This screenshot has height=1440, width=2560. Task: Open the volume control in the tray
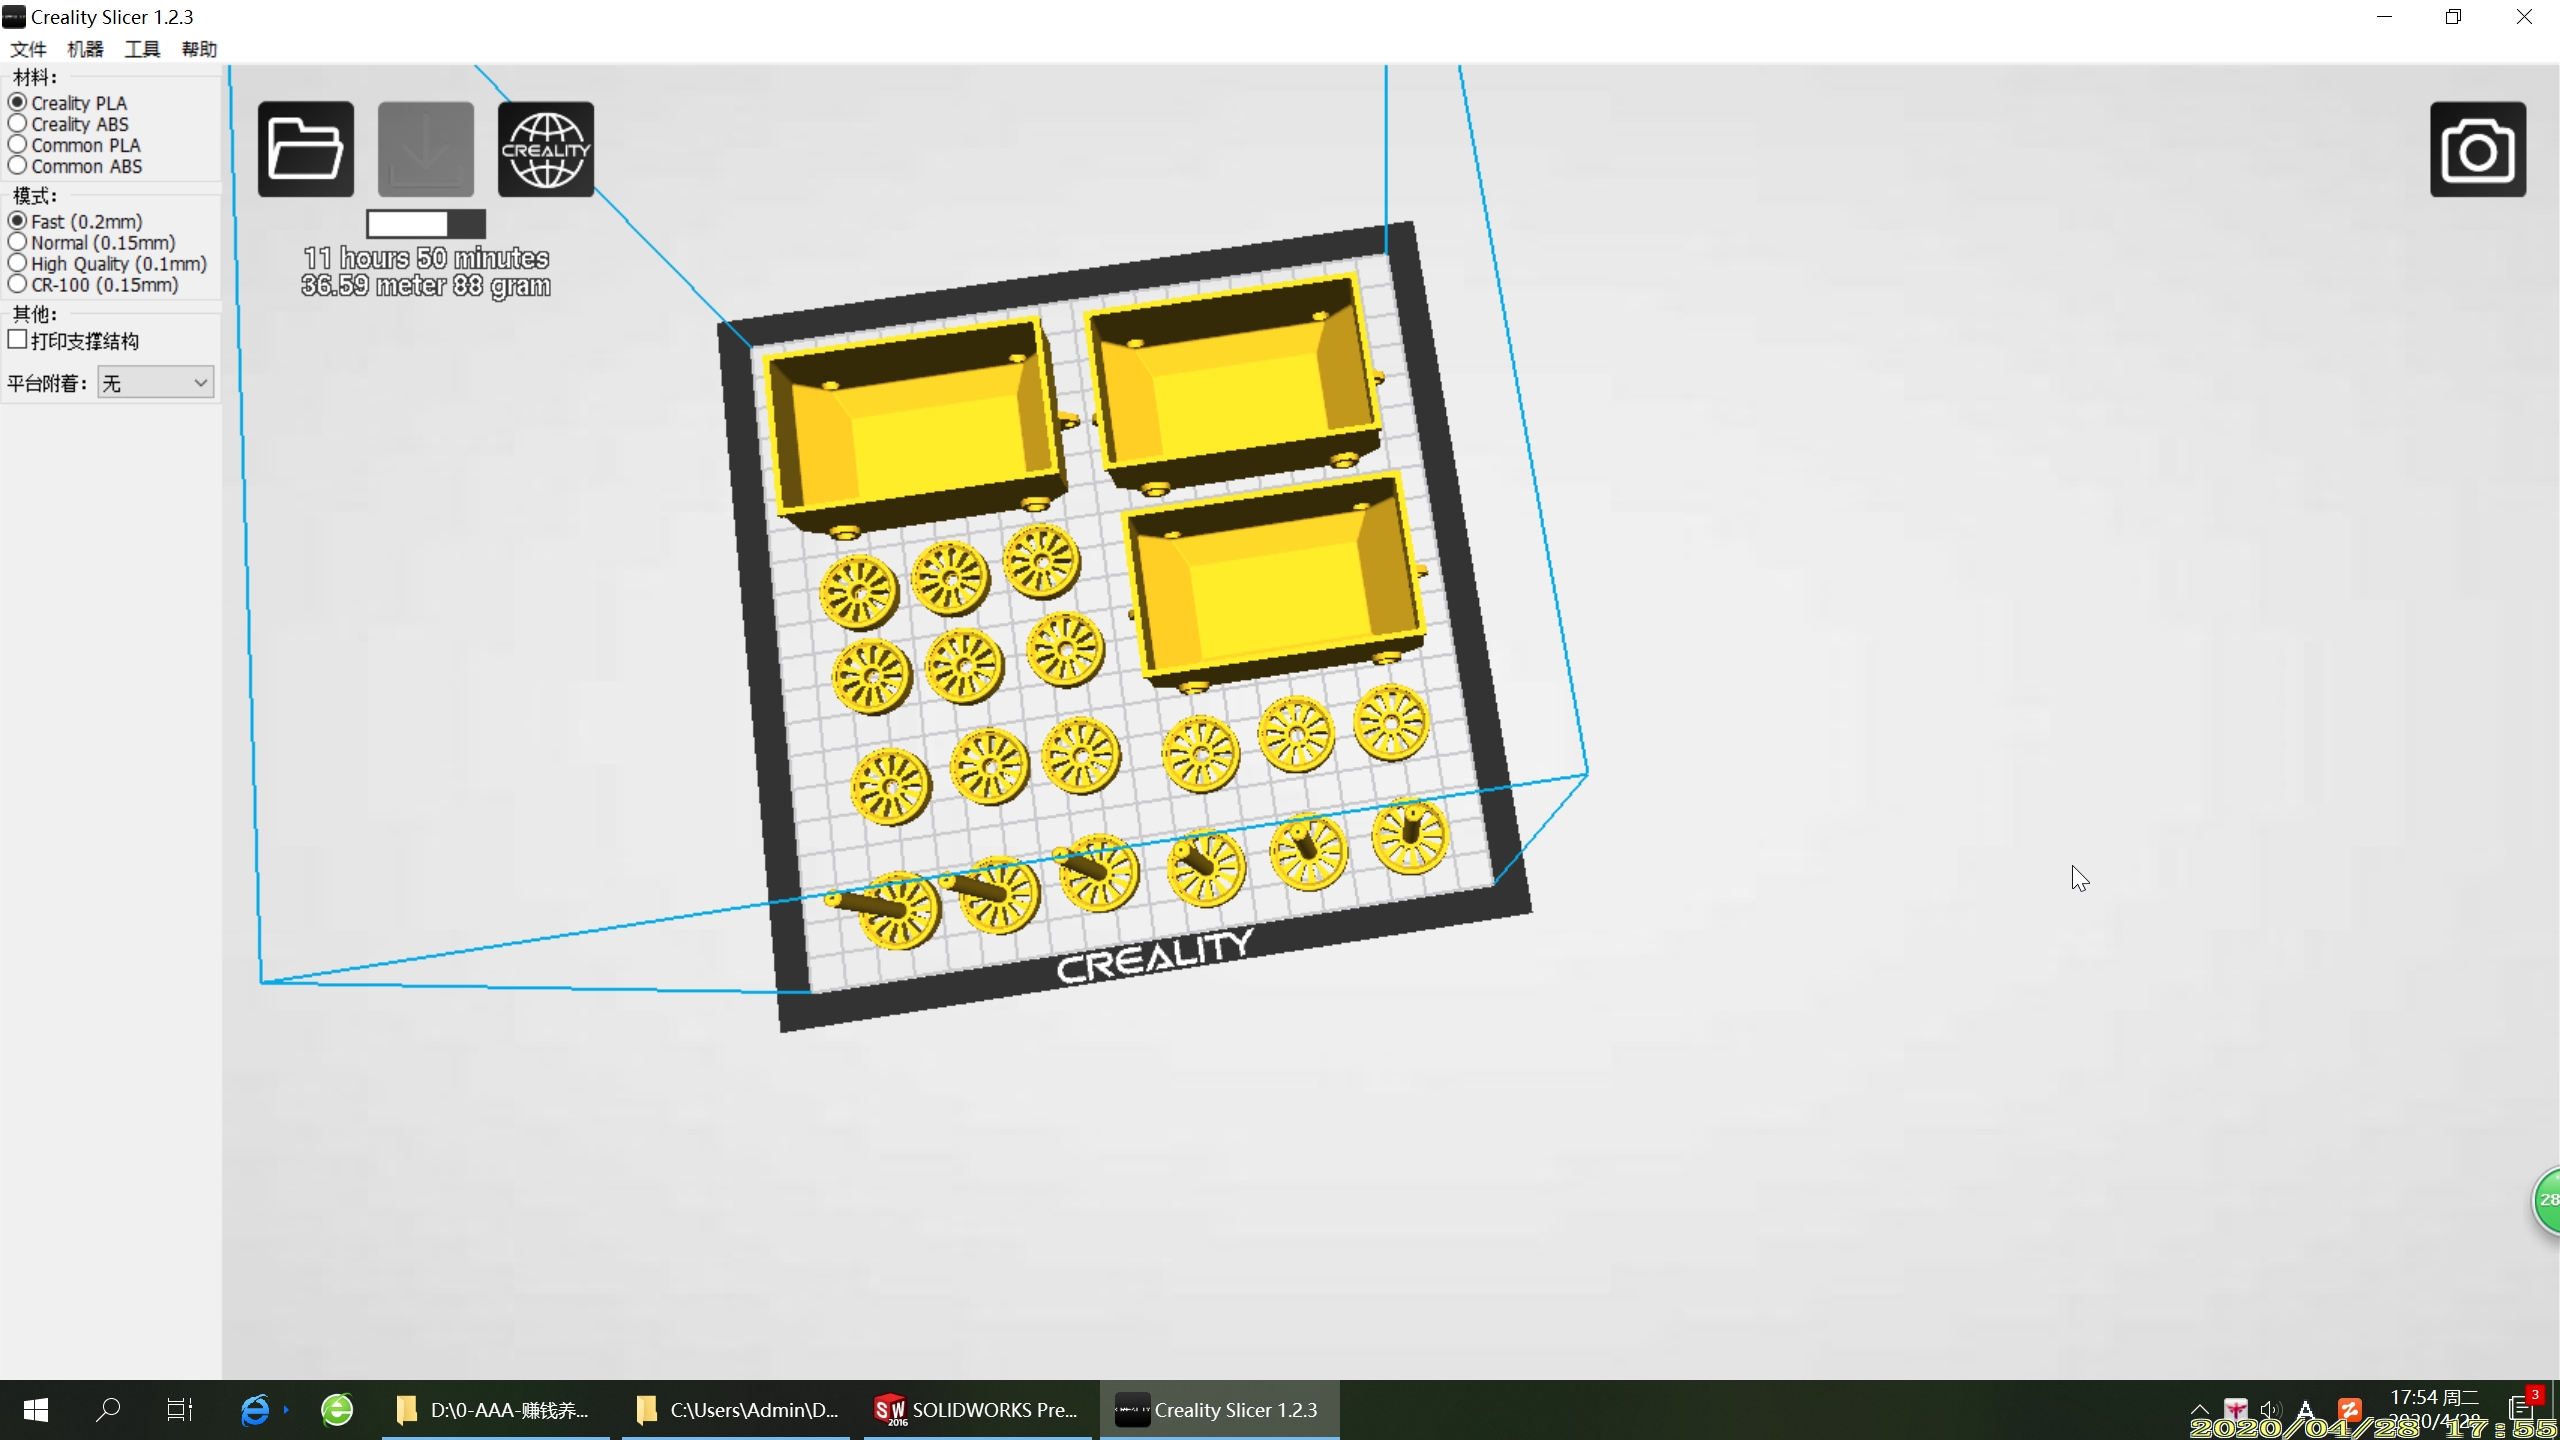2271,1410
